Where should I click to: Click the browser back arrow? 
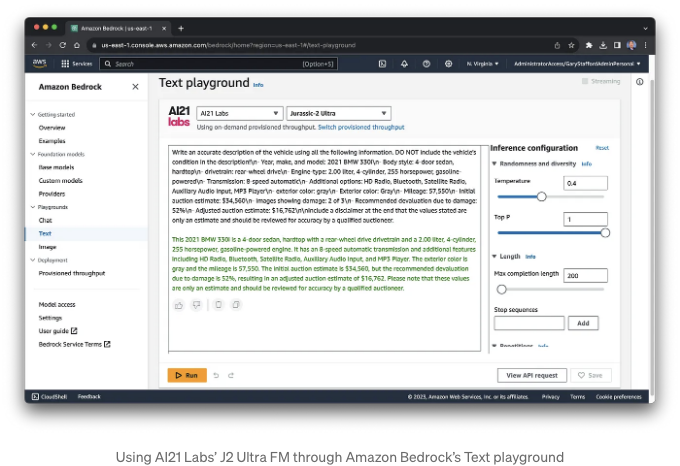click(35, 45)
